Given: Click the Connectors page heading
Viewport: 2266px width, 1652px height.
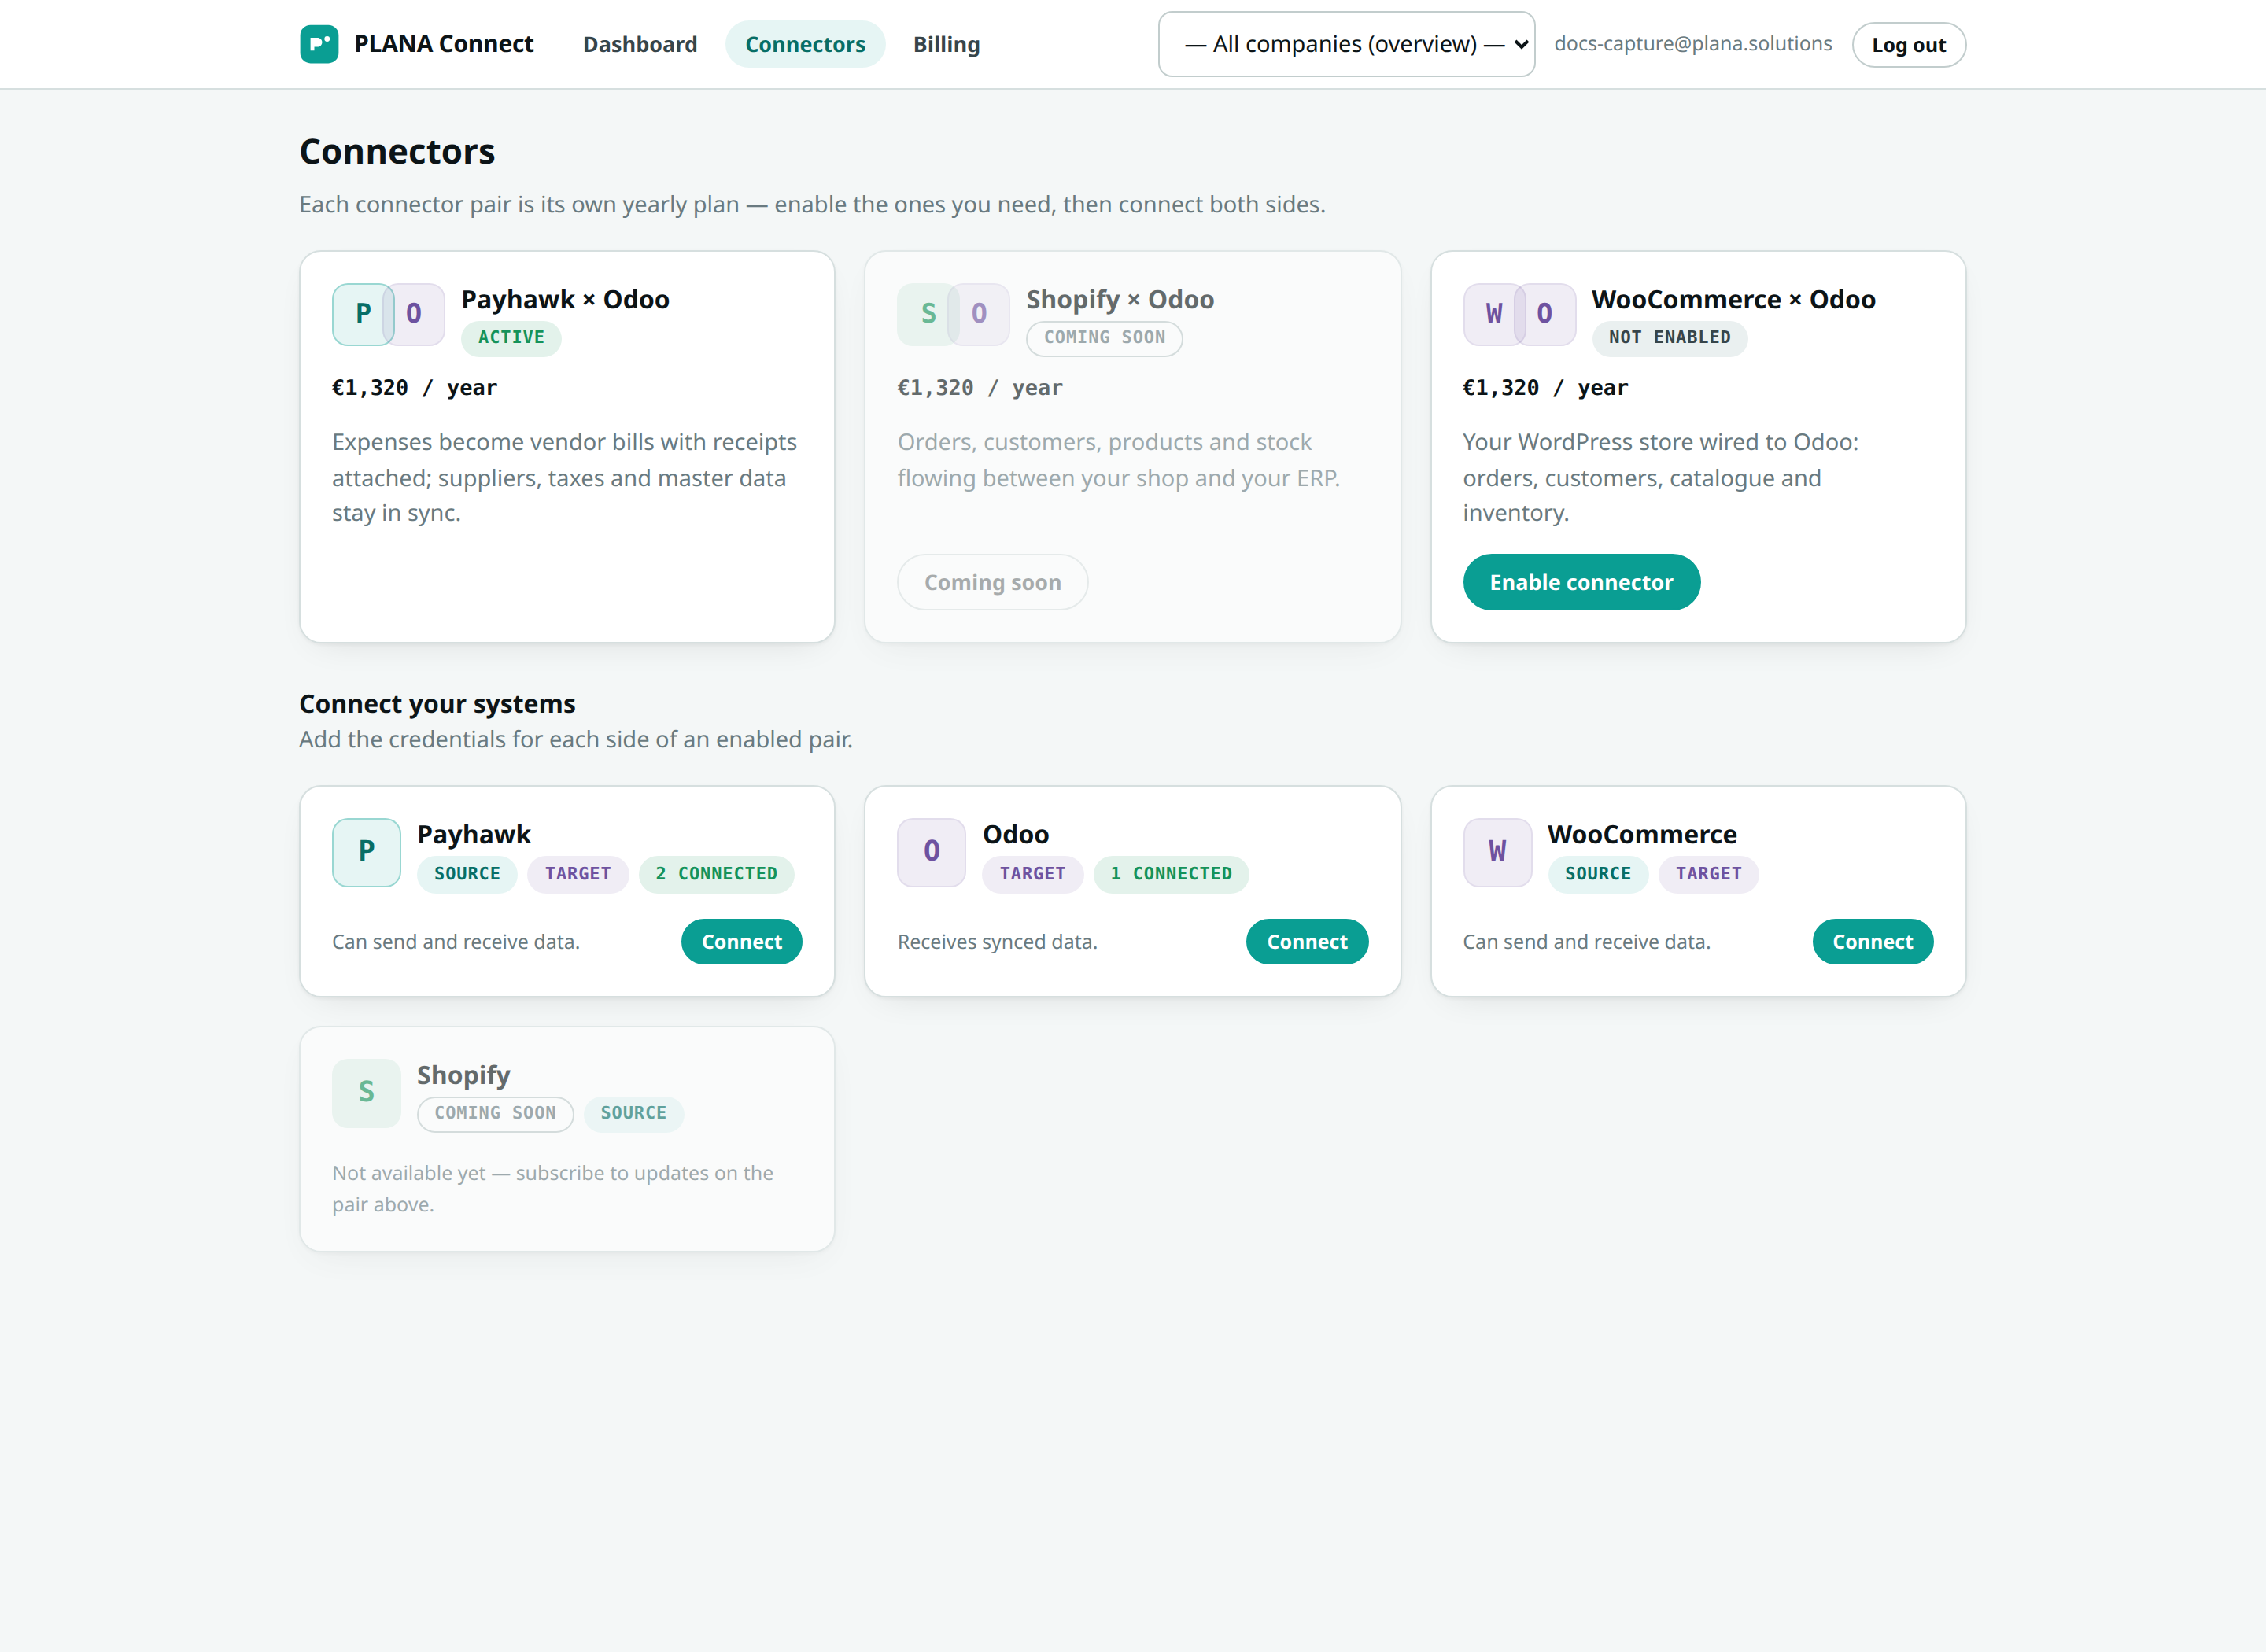Looking at the screenshot, I should tap(397, 151).
